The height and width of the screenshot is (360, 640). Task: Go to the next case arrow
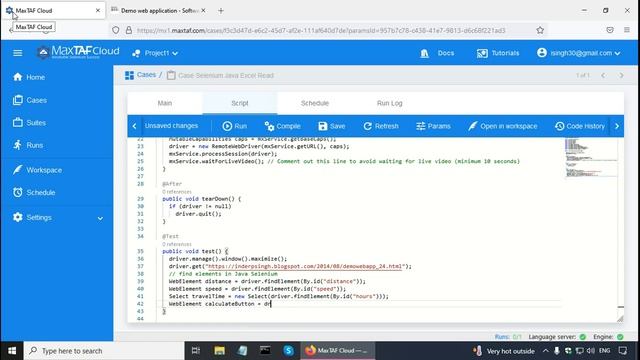621,76
